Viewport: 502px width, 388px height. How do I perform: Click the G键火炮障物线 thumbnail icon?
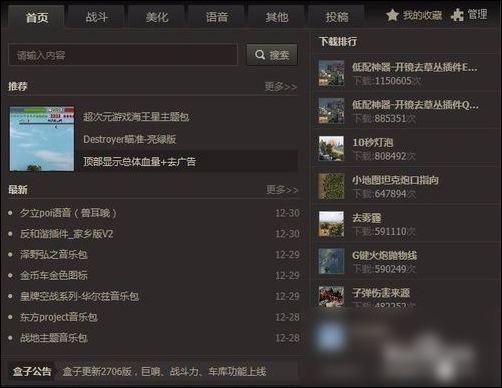pyautogui.click(x=331, y=261)
